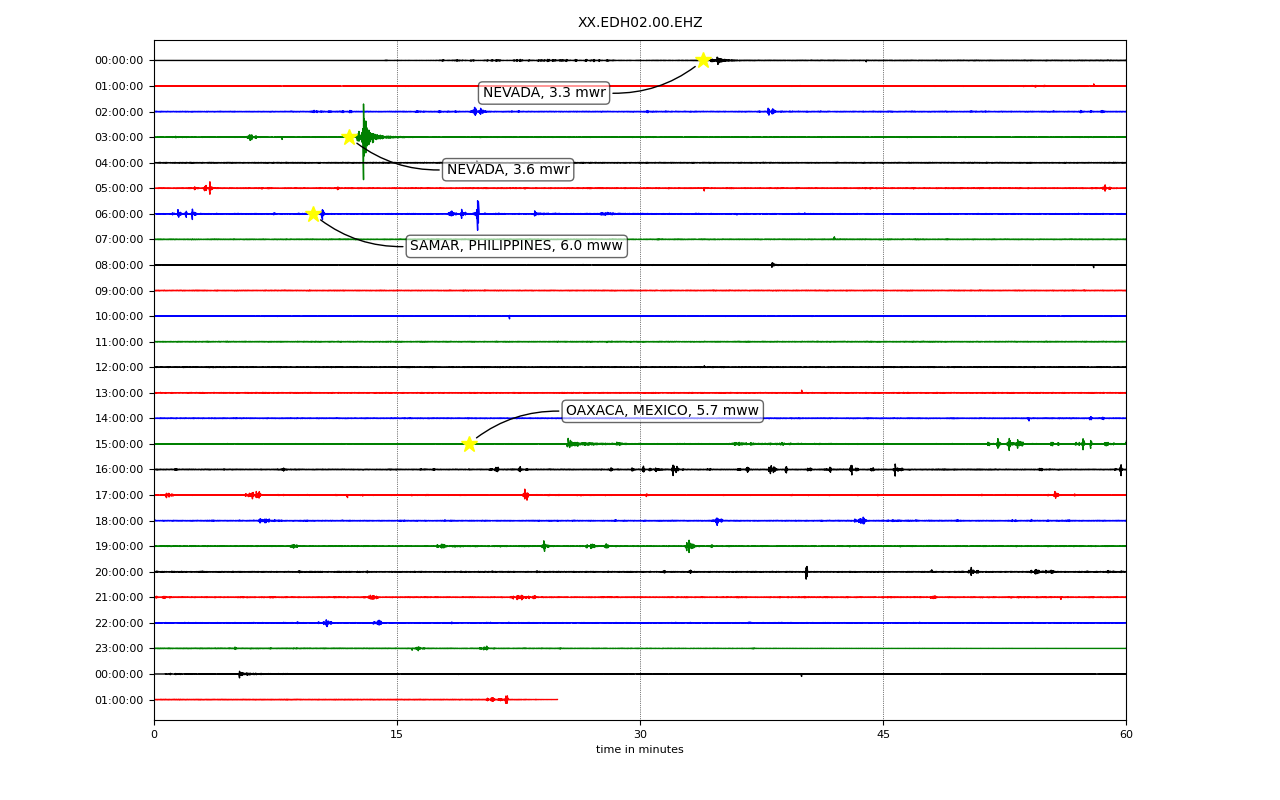Image resolution: width=1280 pixels, height=800 pixels.
Task: Click the 'time in minutes' axis label
Action: pos(640,750)
